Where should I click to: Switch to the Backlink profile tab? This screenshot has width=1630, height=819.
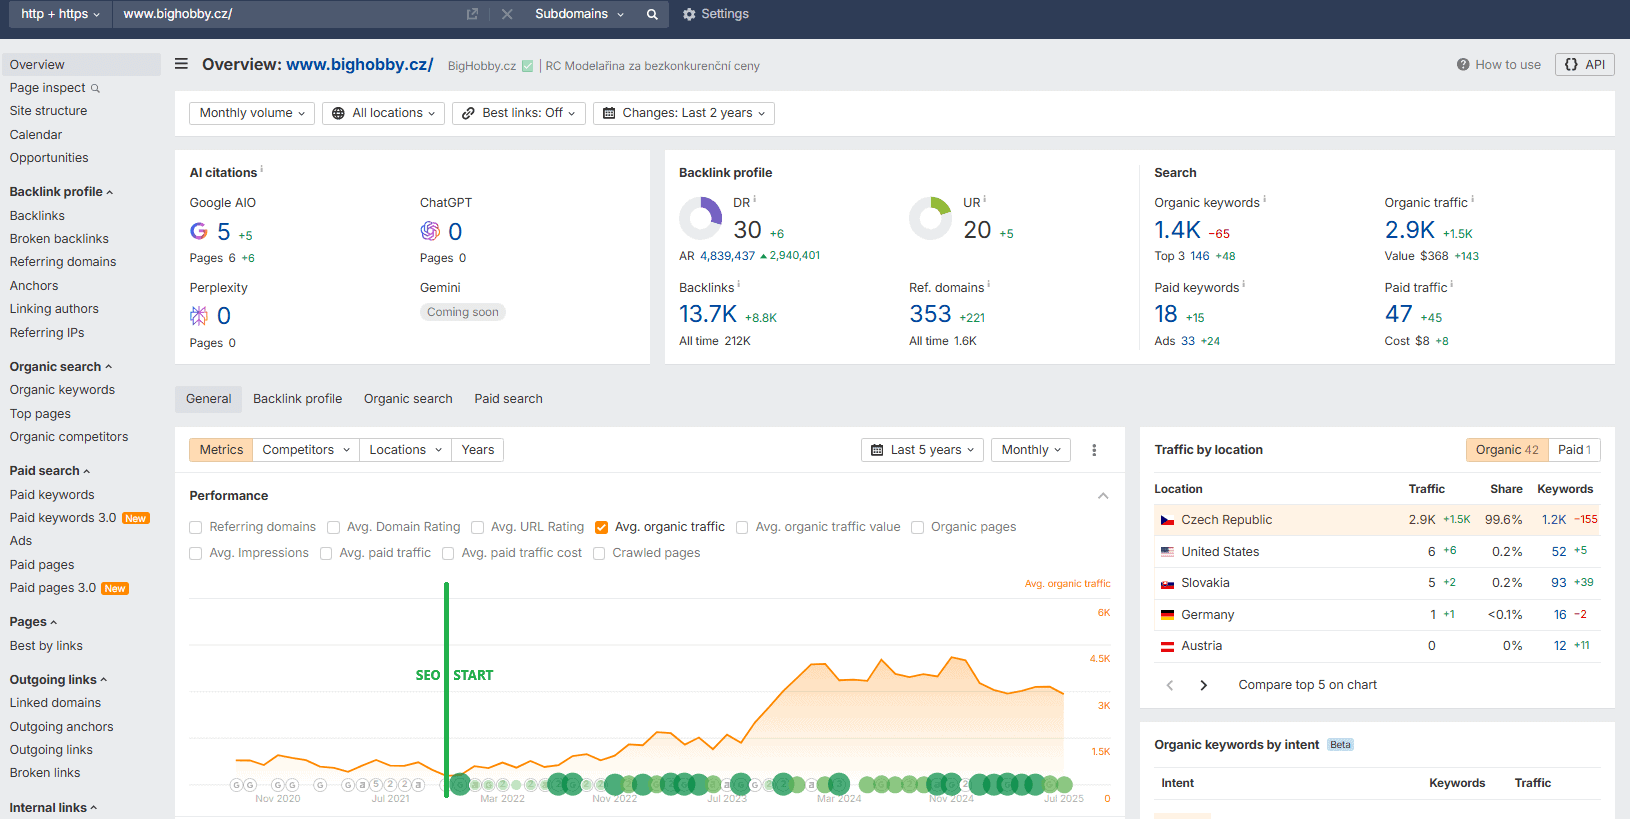pyautogui.click(x=297, y=399)
